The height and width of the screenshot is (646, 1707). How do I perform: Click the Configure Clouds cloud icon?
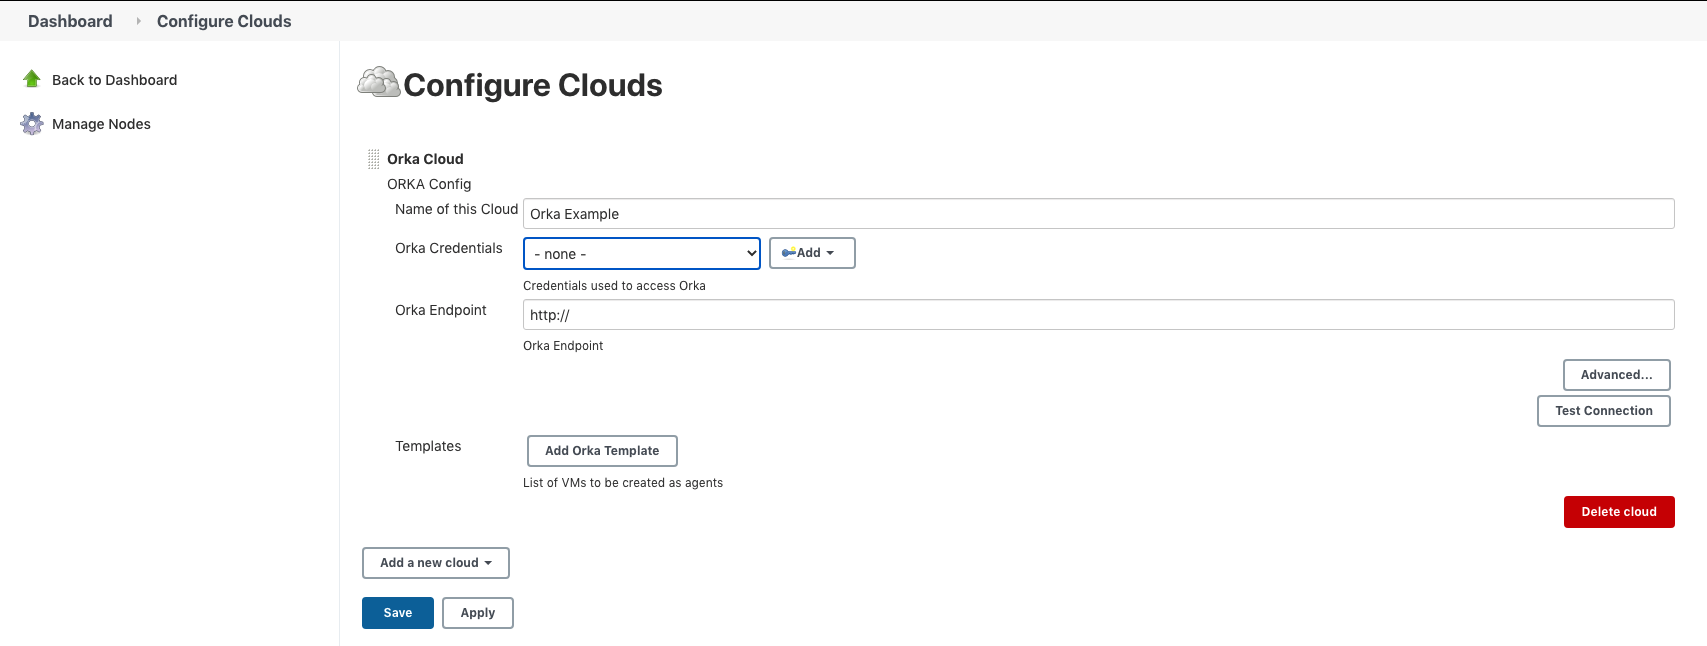(379, 83)
